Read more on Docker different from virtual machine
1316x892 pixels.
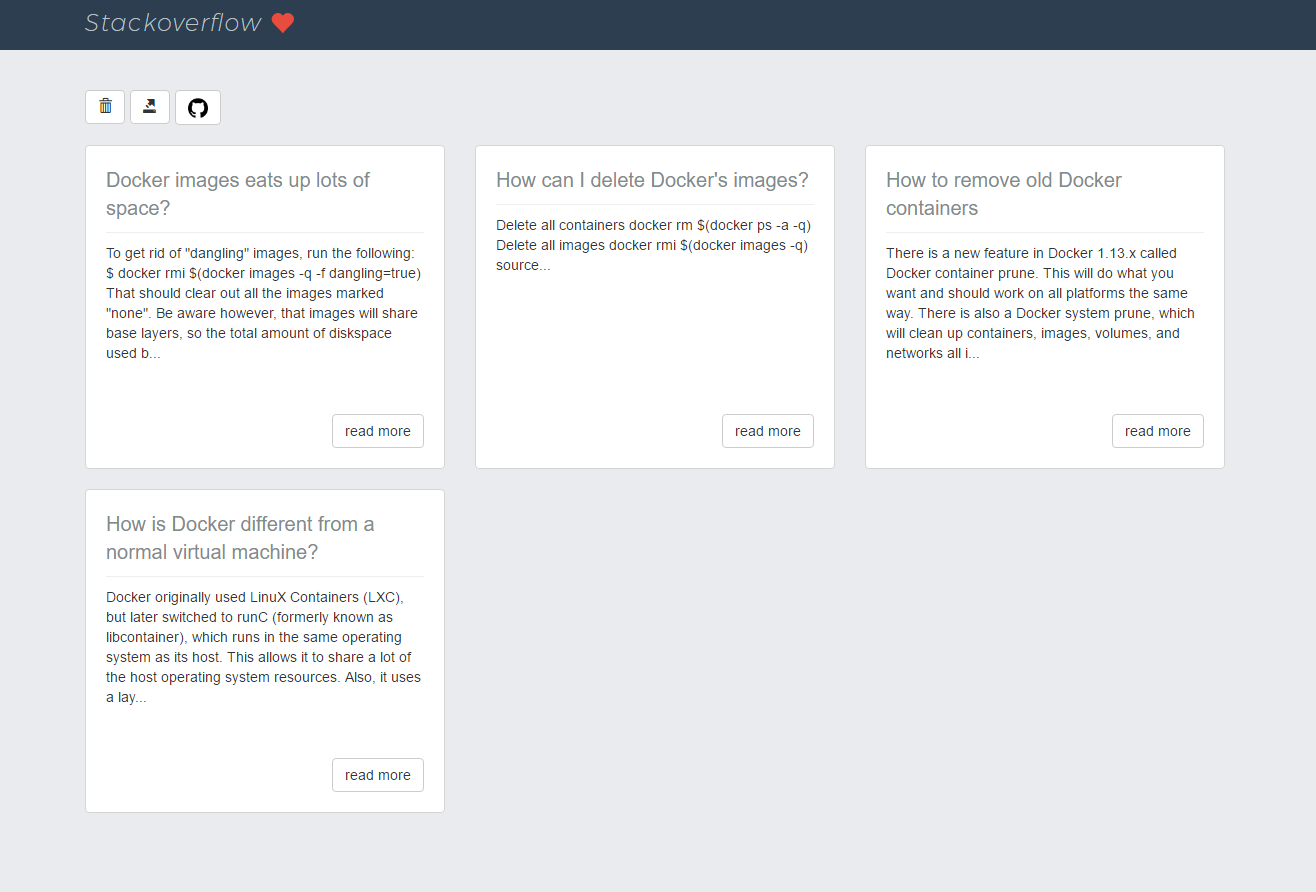tap(378, 775)
